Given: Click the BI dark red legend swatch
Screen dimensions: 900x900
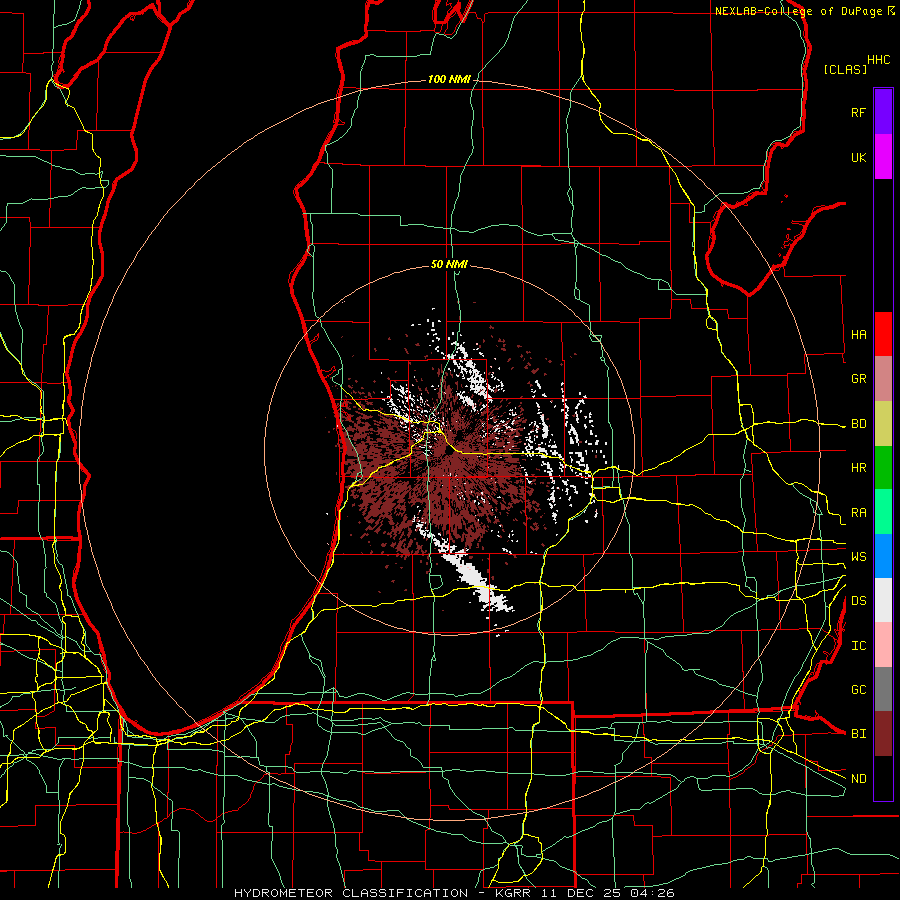Looking at the screenshot, I should (883, 734).
